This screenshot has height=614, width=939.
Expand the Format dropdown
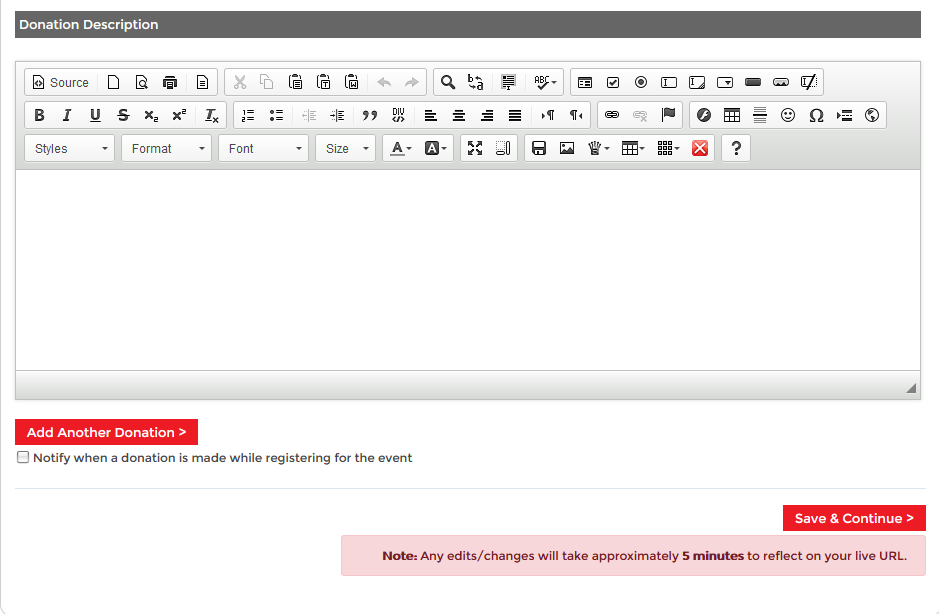click(x=167, y=148)
